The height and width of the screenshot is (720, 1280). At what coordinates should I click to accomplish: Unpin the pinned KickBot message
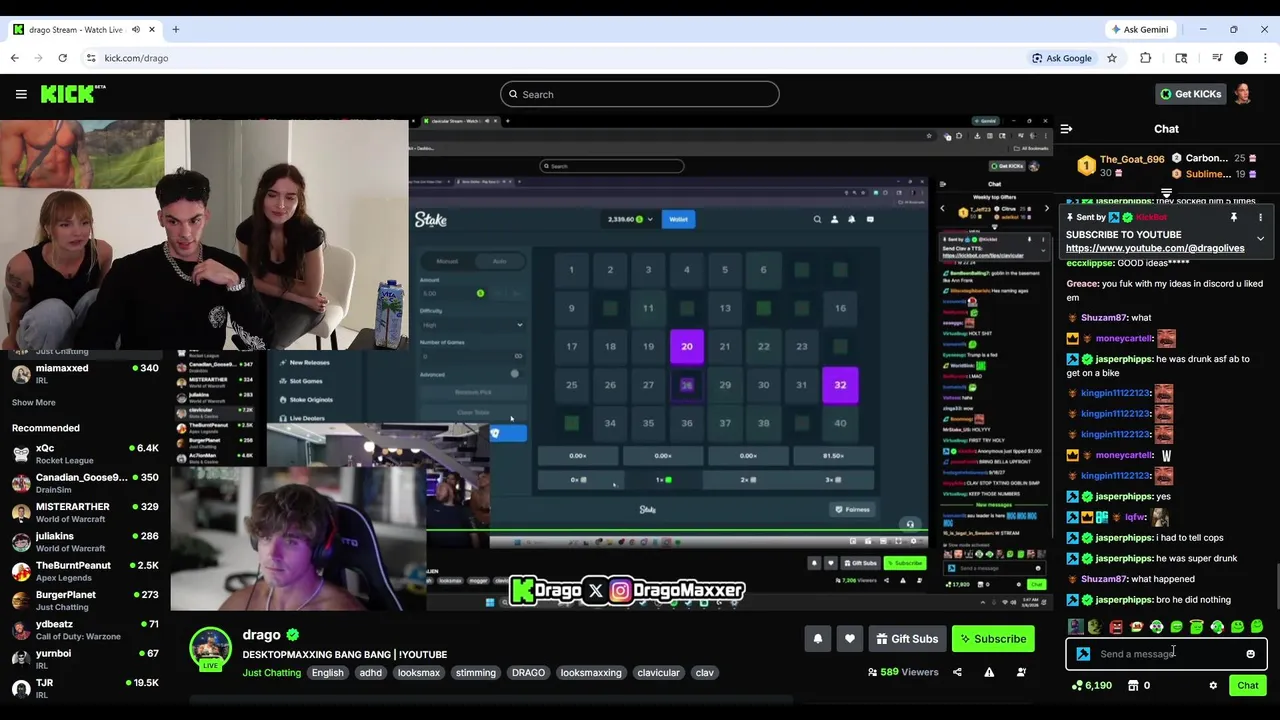1234,217
